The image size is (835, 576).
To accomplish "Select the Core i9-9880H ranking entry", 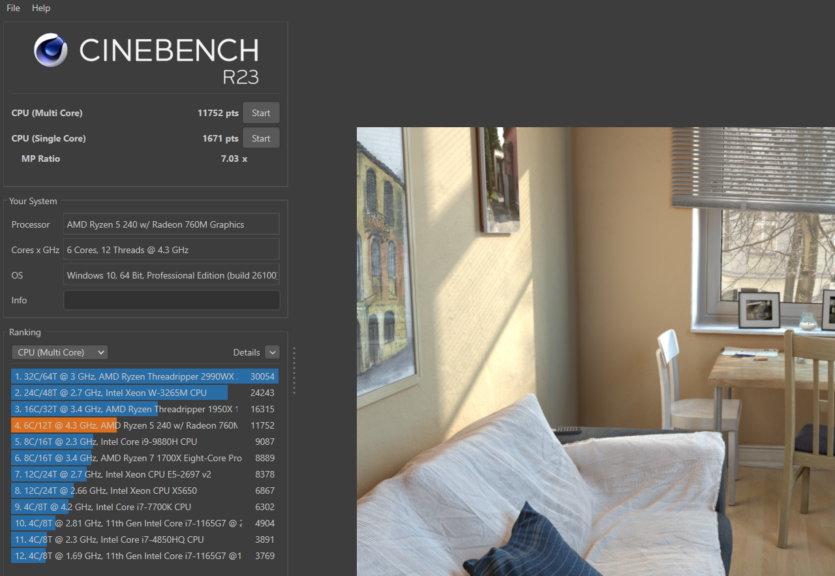I will (144, 441).
